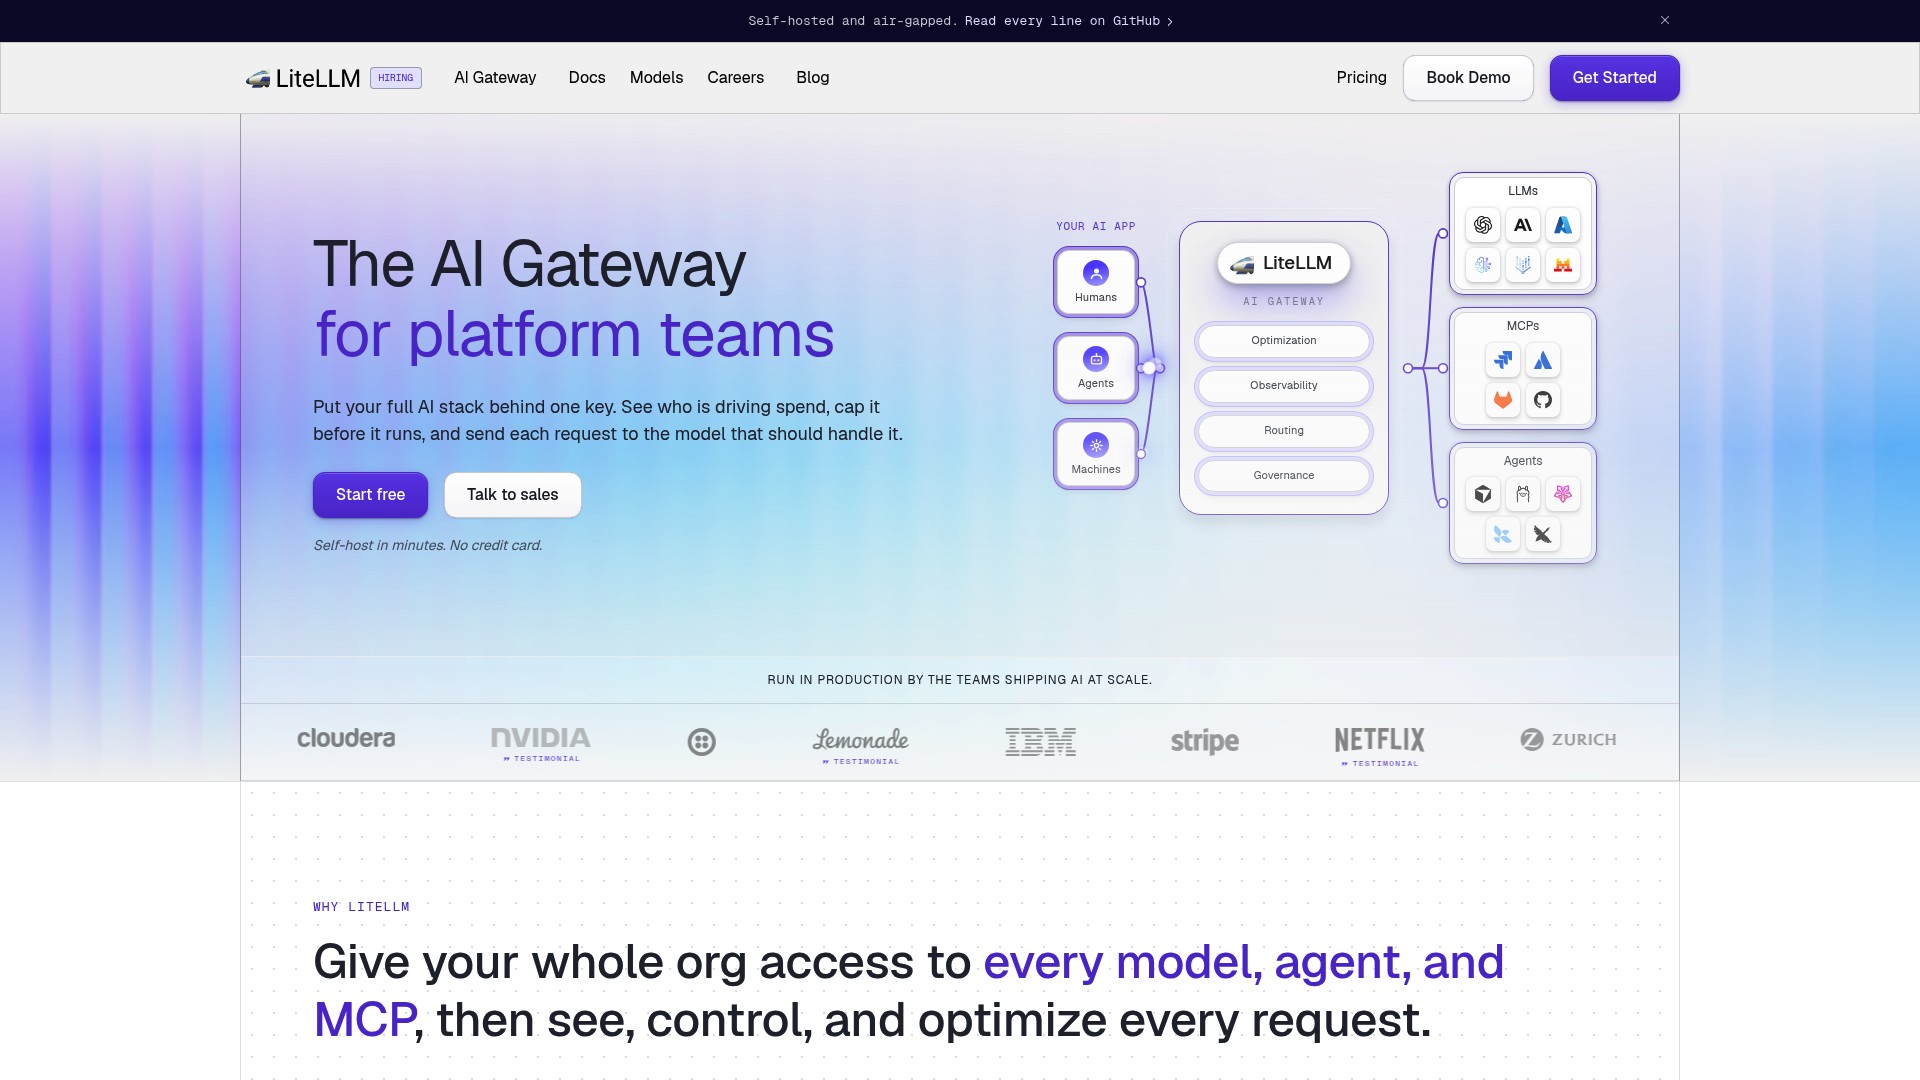The image size is (1920, 1080).
Task: Open the Netflix testimonial link
Action: click(x=1380, y=764)
